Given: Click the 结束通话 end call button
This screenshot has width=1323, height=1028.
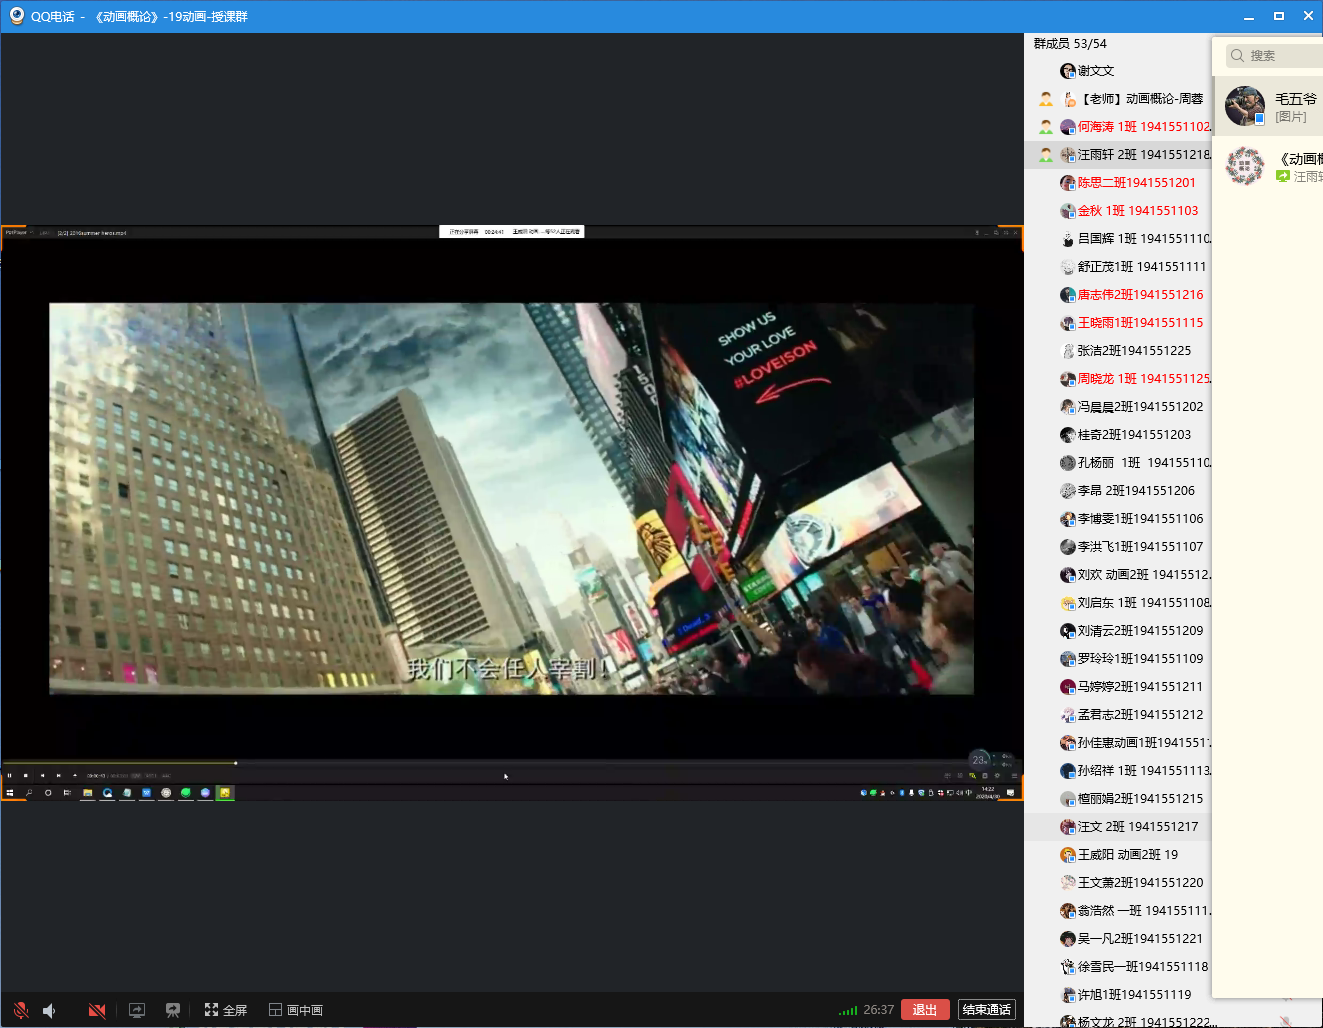Looking at the screenshot, I should [986, 1009].
